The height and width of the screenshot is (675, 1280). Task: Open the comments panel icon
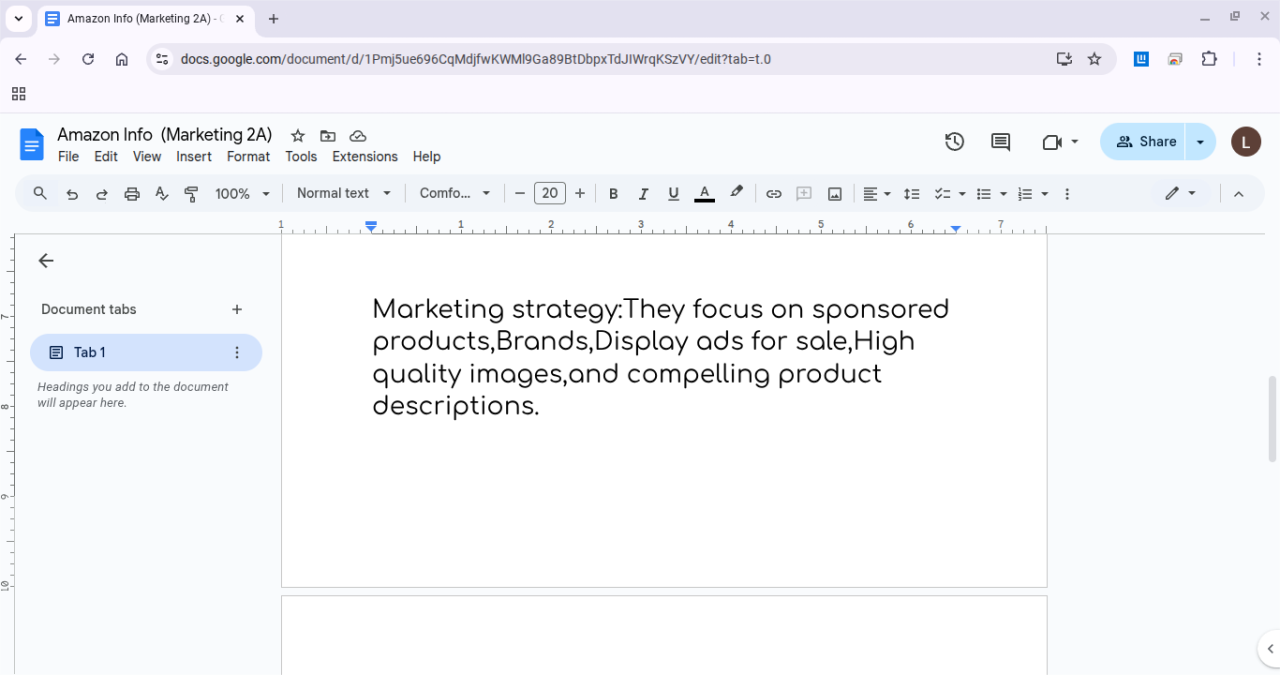(1000, 142)
